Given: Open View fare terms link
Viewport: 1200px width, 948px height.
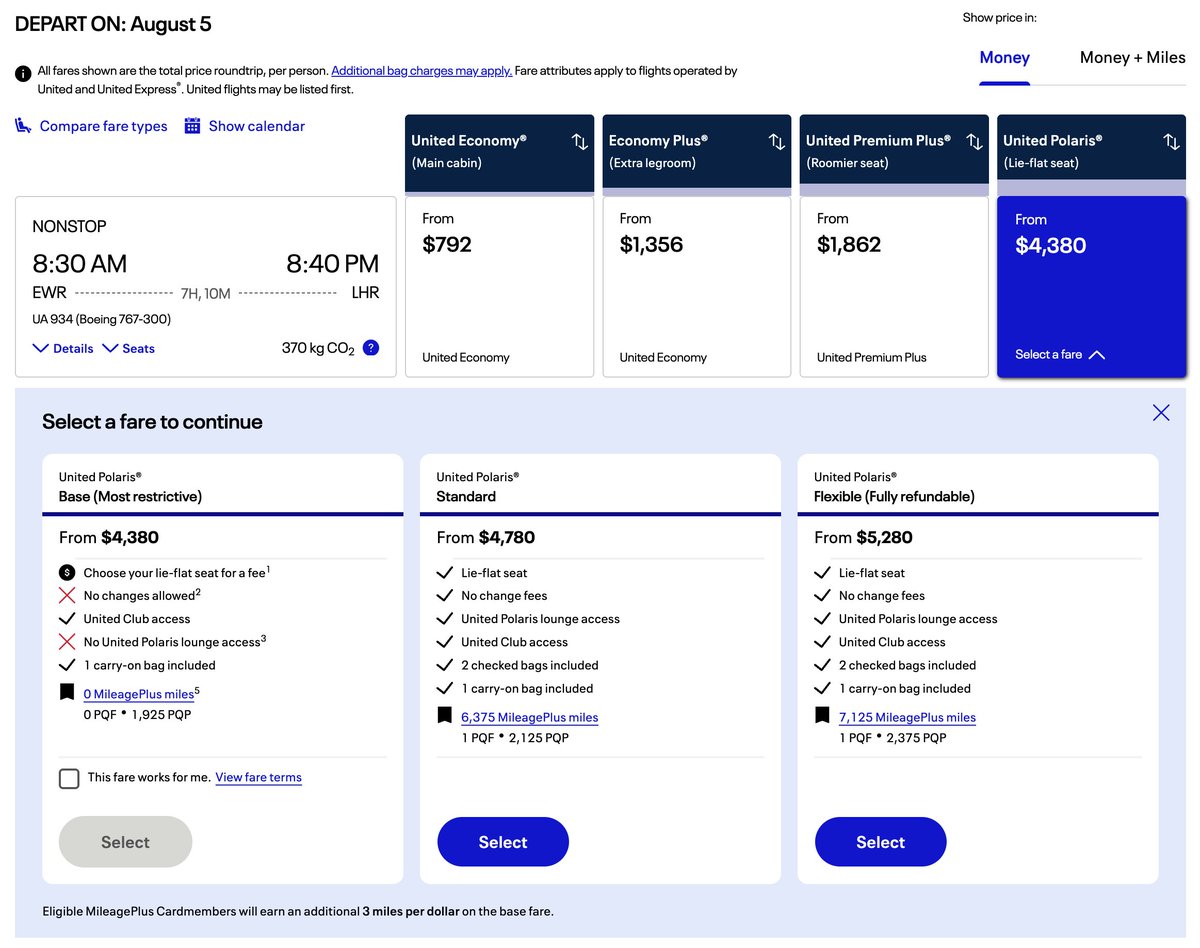Looking at the screenshot, I should click(x=258, y=777).
